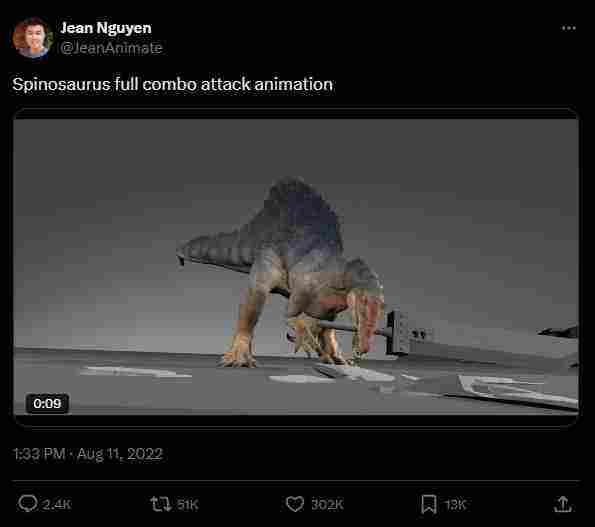Screen dimensions: 595x527
Task: Select the tweet text about Spinosaurus animation
Action: click(x=173, y=84)
